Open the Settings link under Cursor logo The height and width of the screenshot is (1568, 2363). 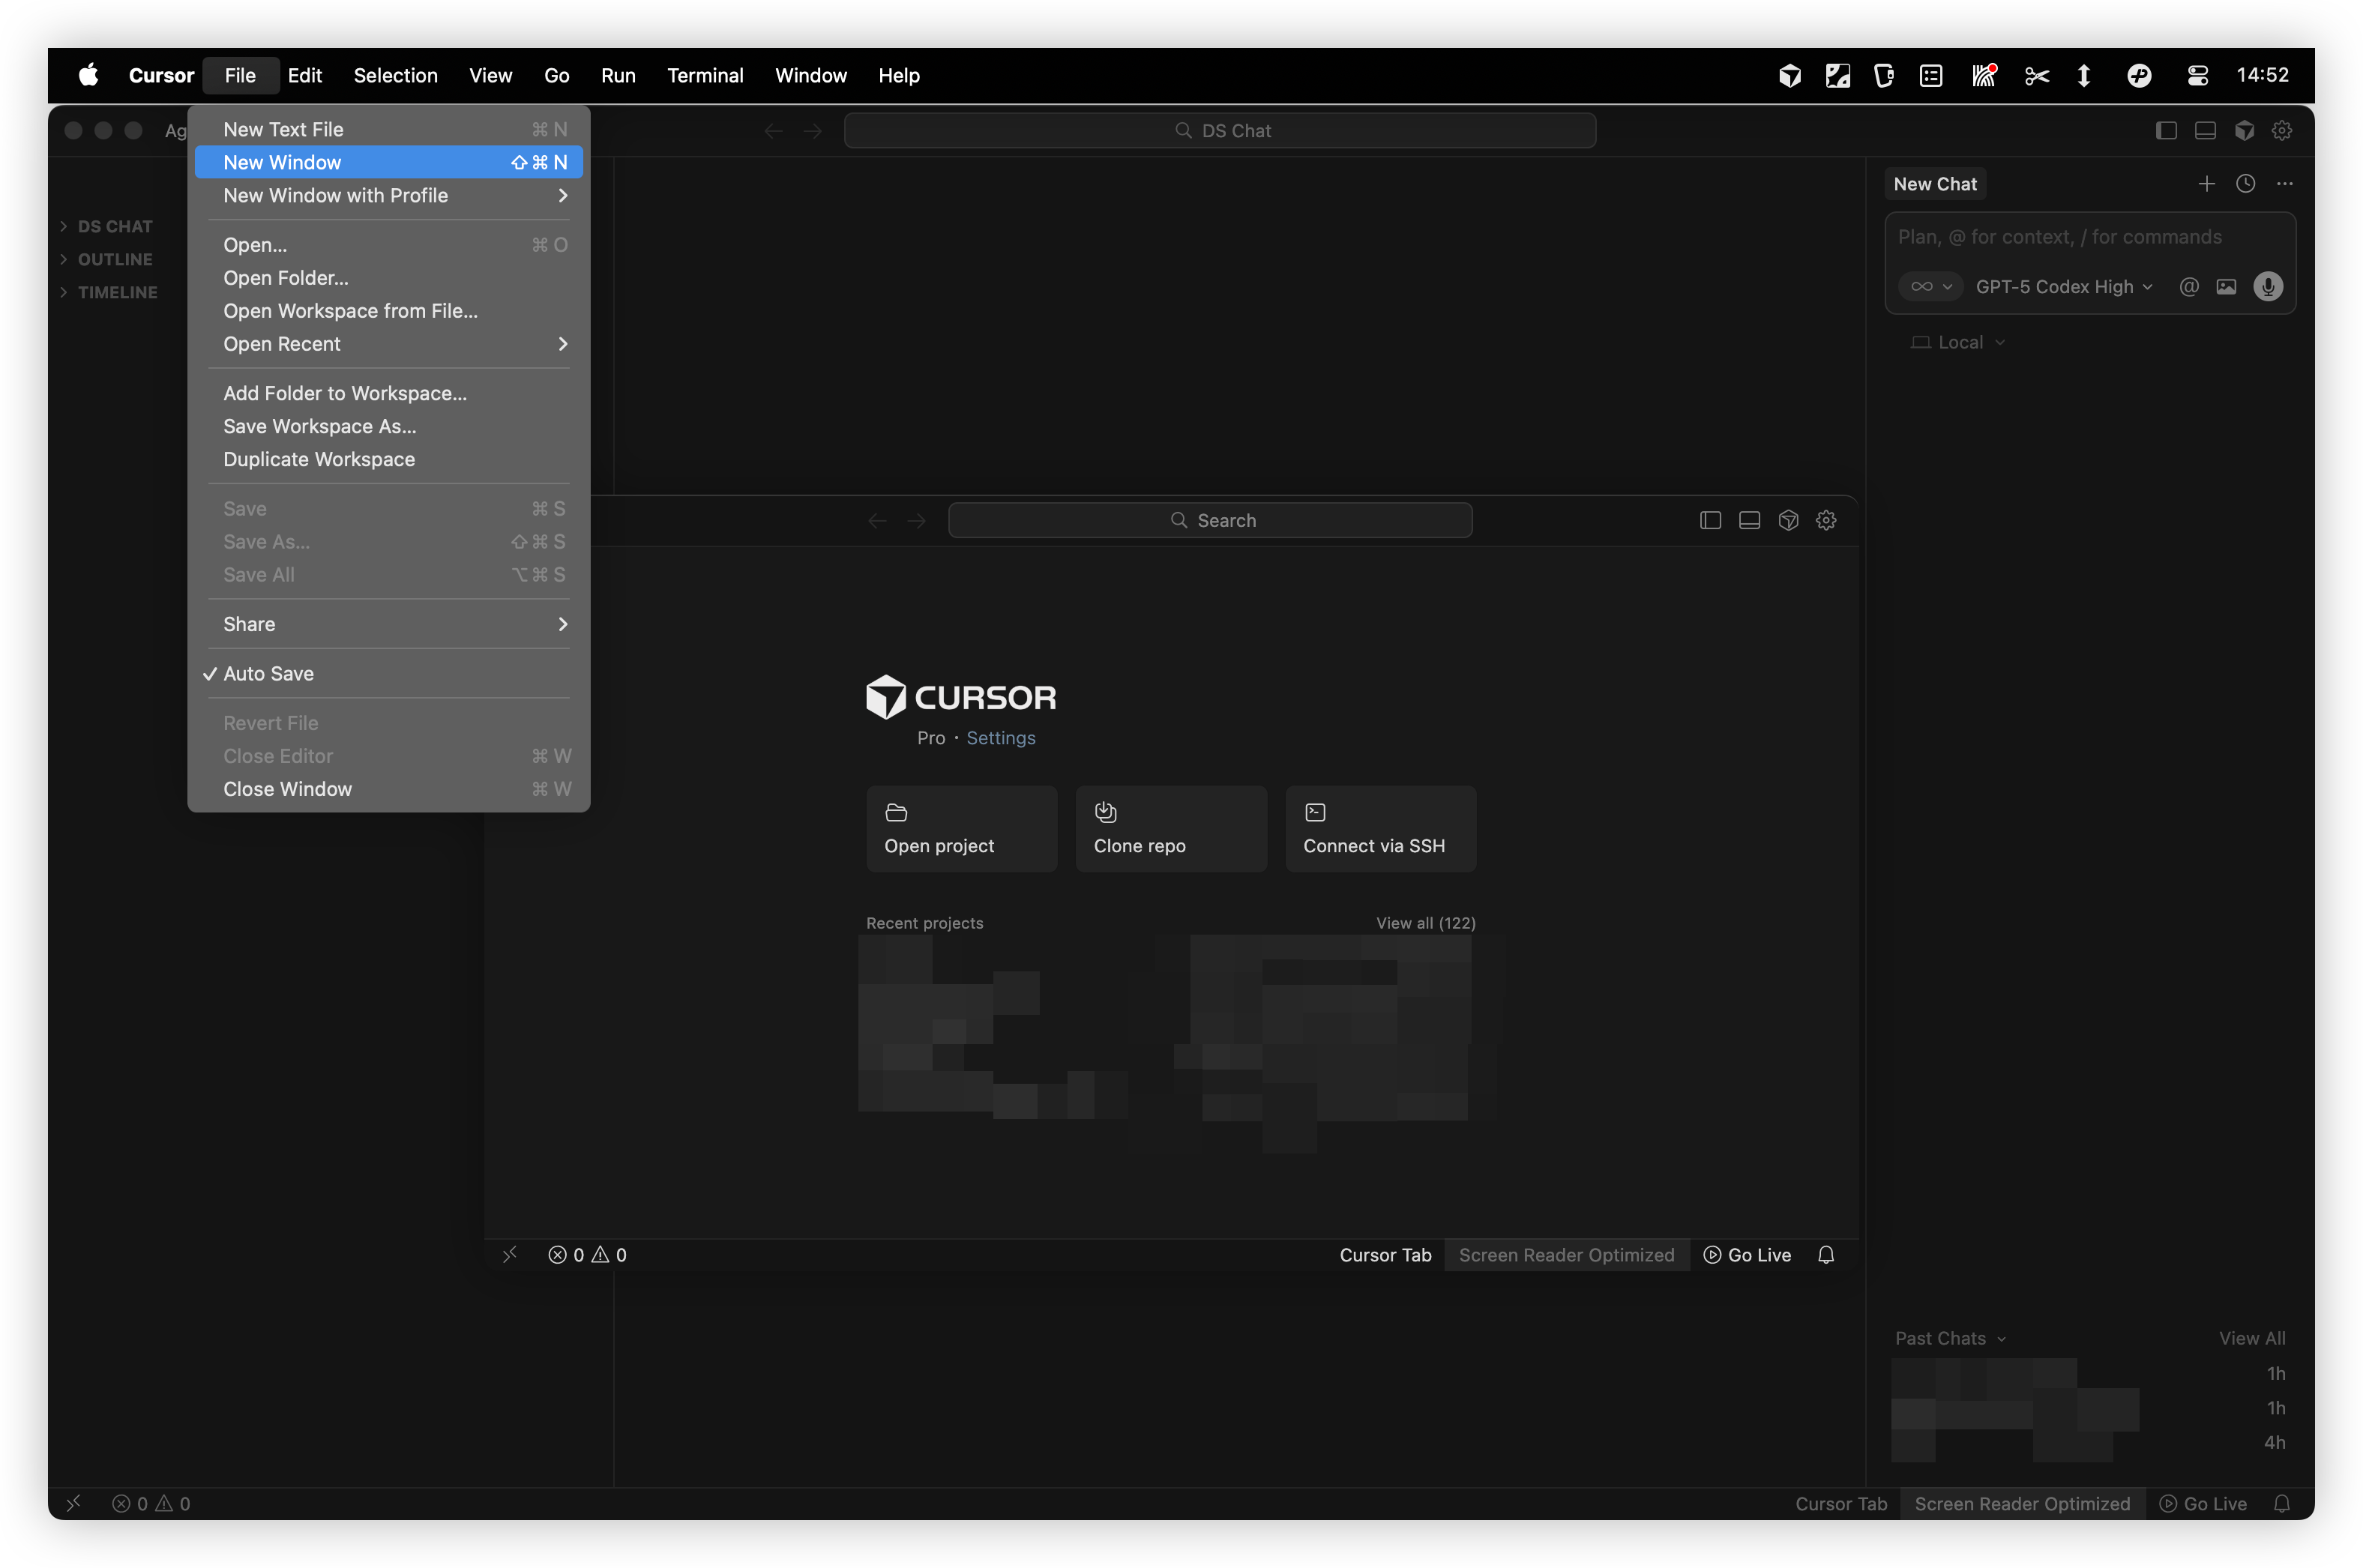click(1000, 738)
